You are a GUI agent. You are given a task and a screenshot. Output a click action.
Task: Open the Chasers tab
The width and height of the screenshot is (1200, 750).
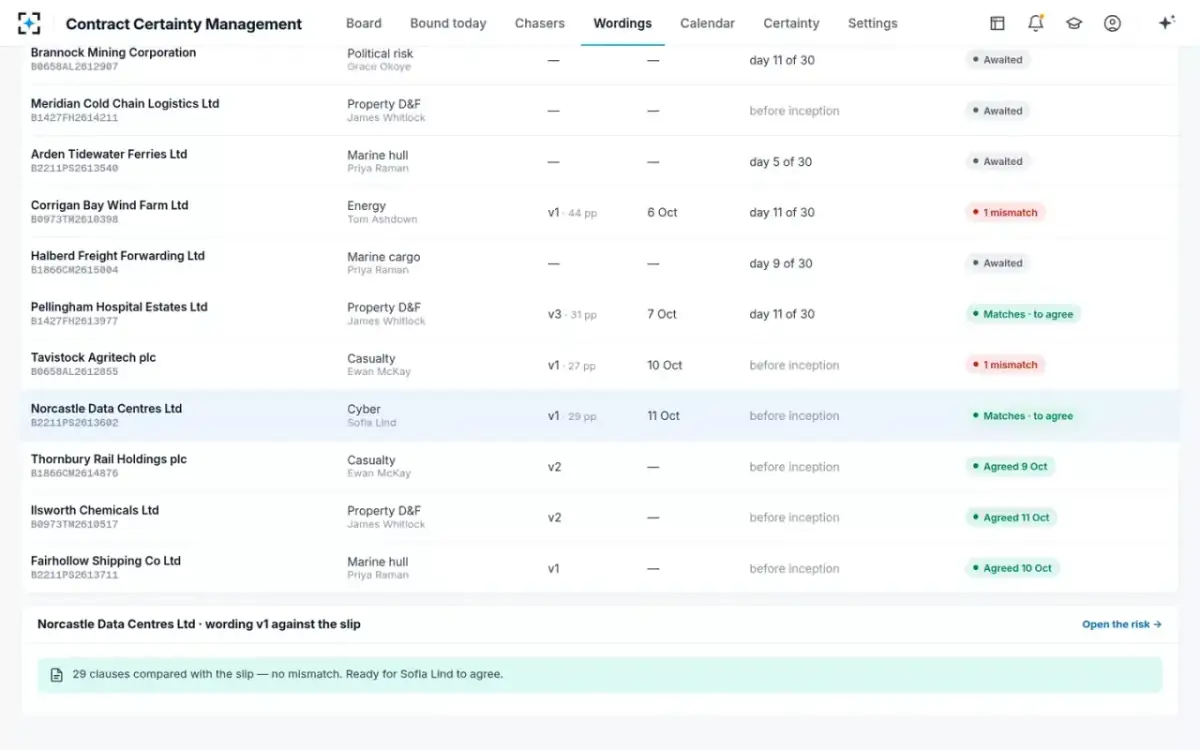[540, 23]
